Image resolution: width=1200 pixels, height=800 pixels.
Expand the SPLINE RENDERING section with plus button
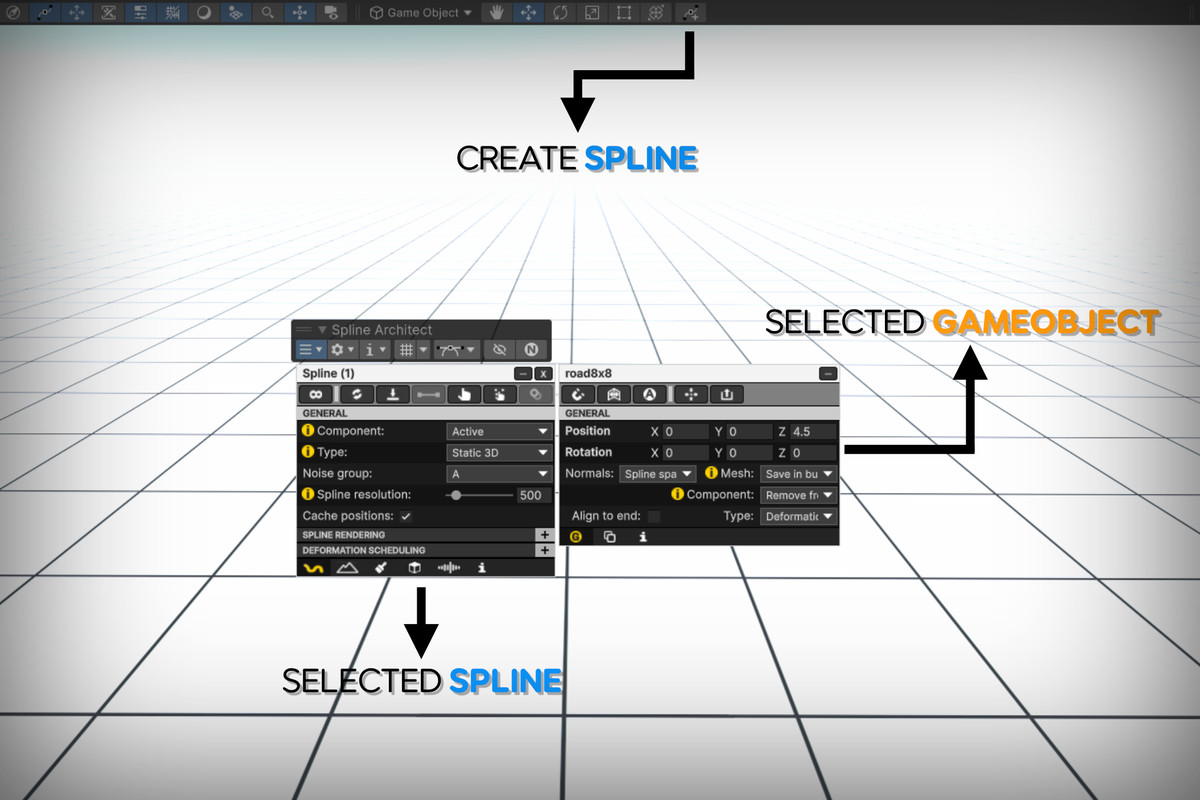tap(546, 533)
